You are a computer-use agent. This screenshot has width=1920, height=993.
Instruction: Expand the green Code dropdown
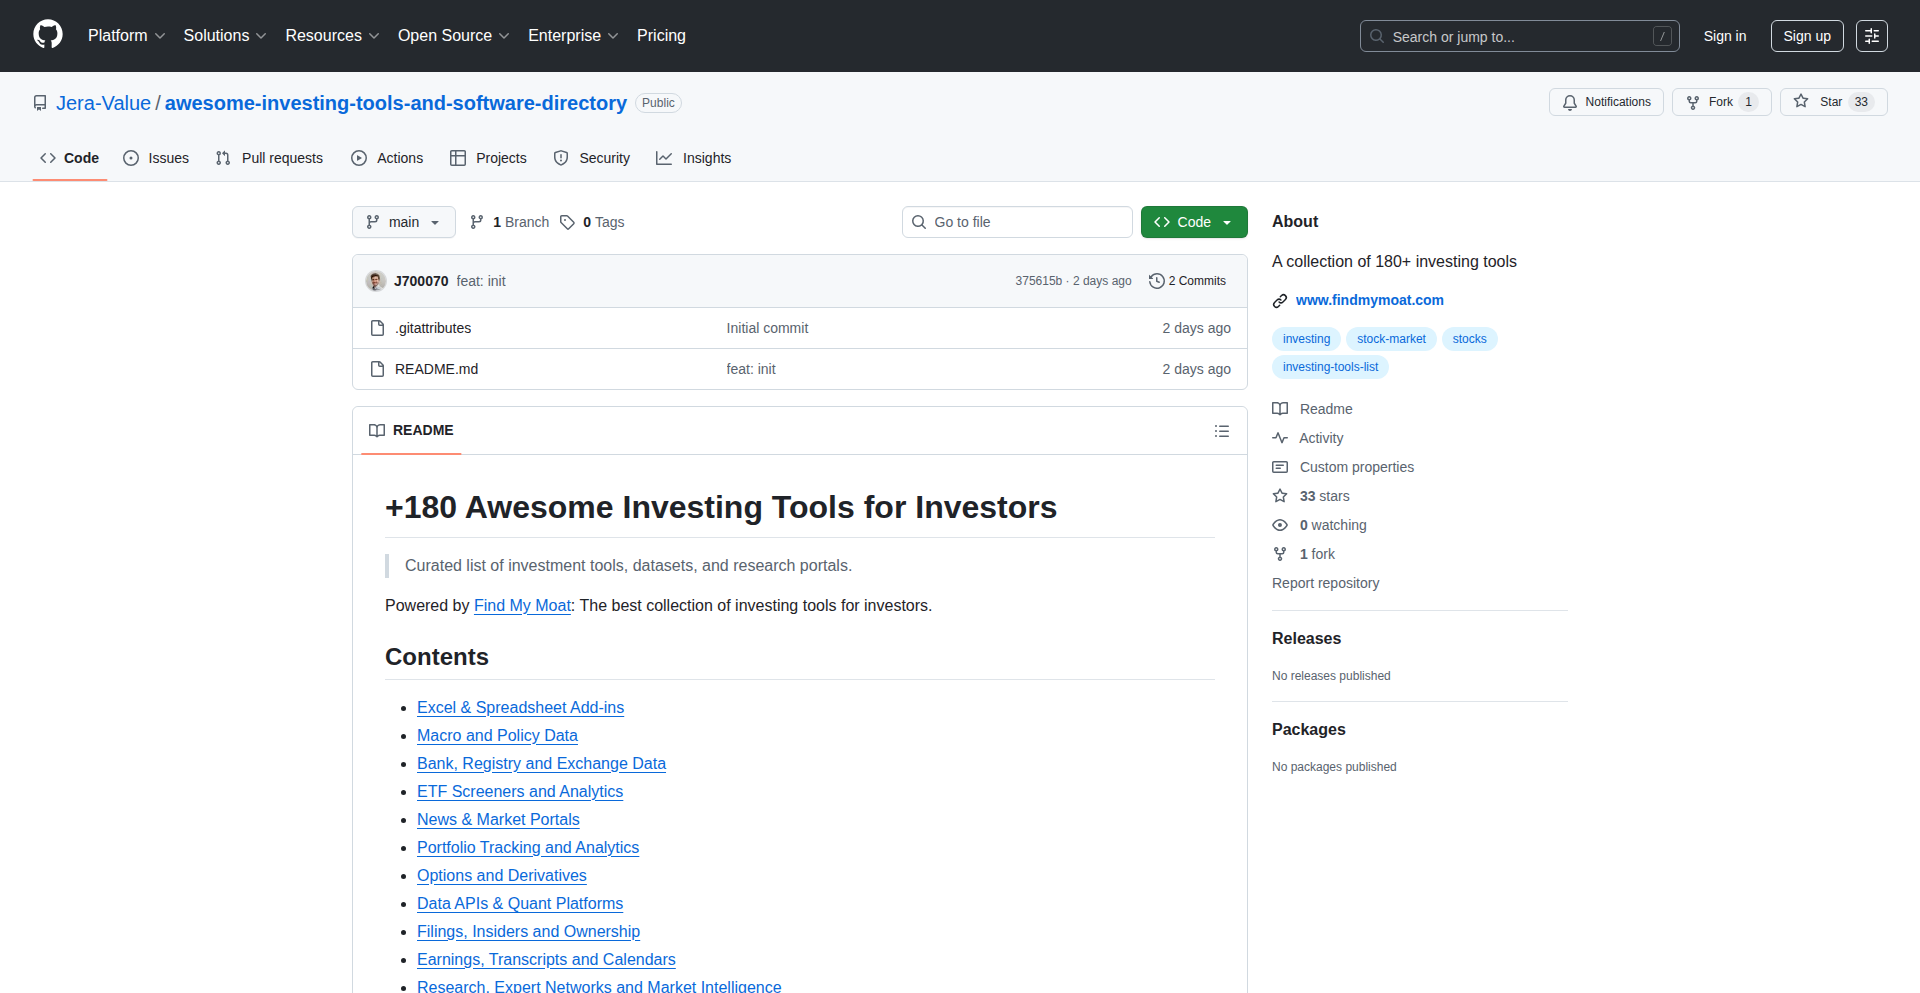click(1194, 222)
